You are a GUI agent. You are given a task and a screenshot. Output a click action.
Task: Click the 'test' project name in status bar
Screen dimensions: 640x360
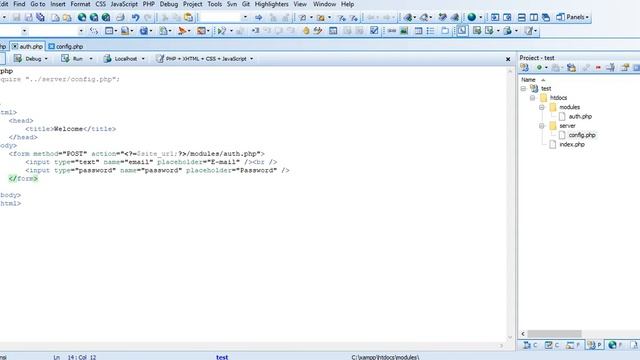point(222,357)
